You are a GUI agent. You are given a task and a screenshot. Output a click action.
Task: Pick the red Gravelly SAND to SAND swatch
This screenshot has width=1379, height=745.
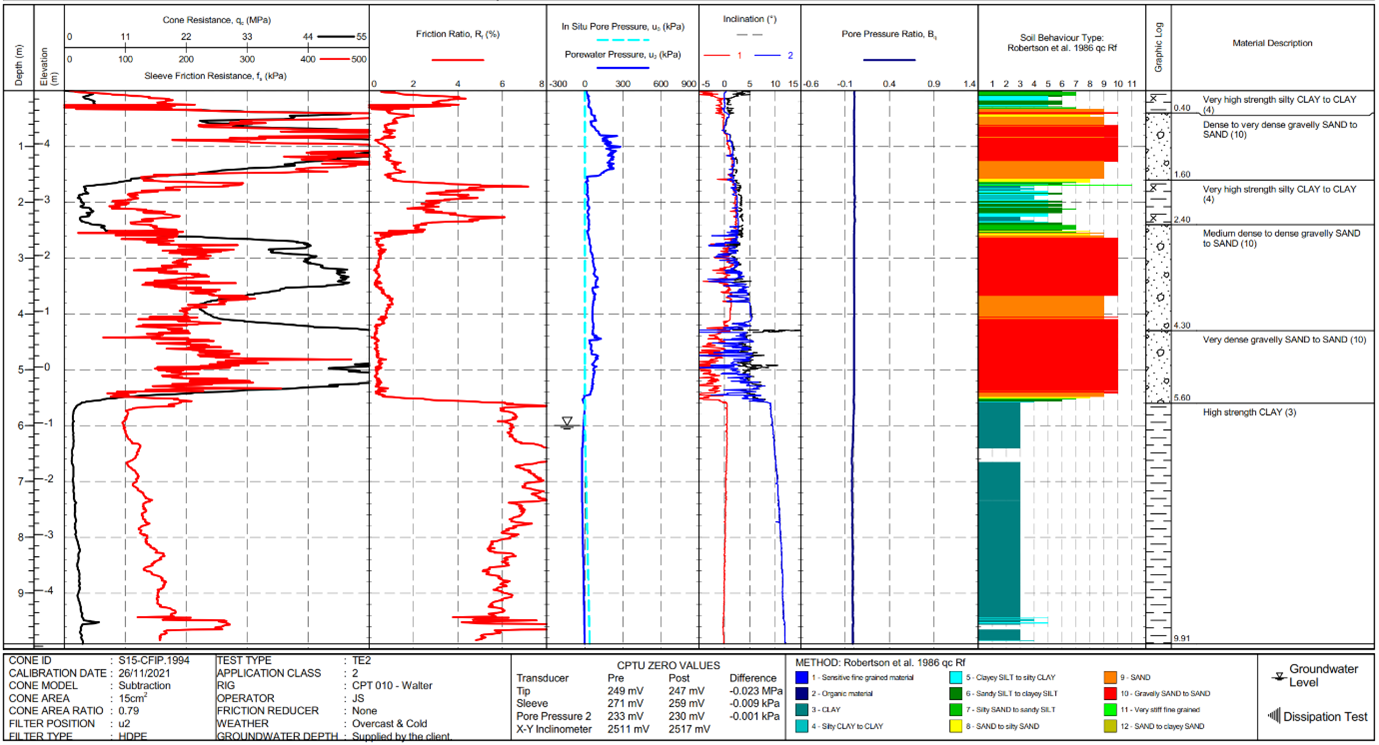click(x=1112, y=693)
